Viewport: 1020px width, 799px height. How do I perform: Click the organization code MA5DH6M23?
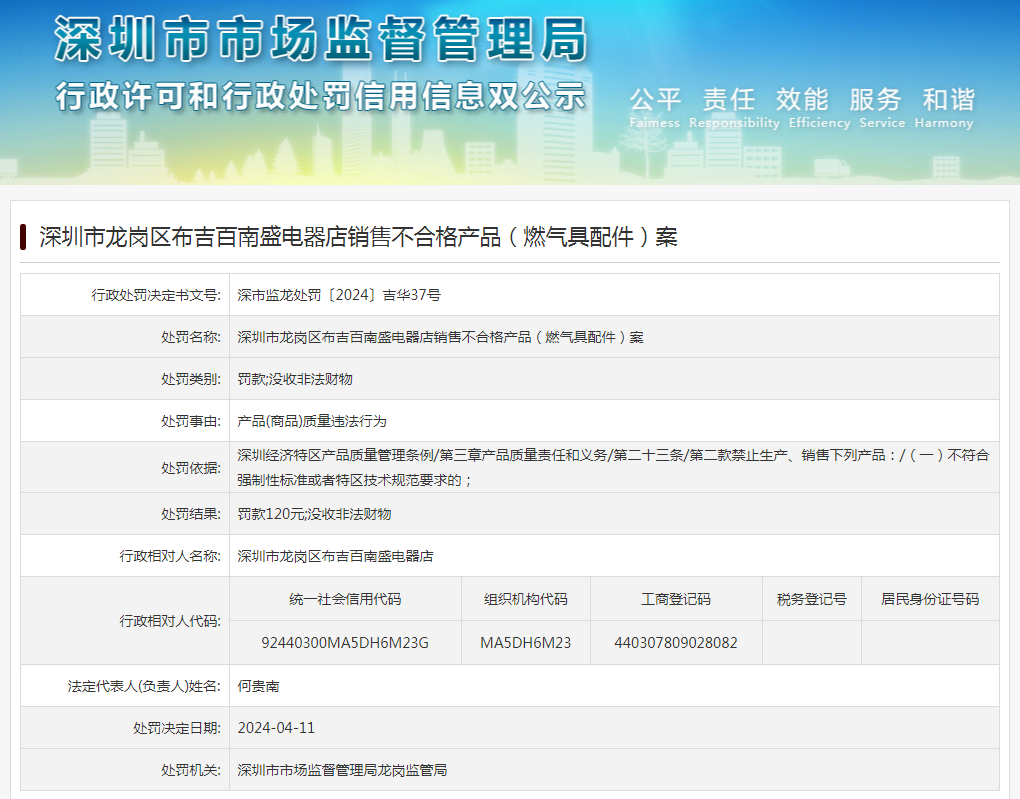coord(525,643)
